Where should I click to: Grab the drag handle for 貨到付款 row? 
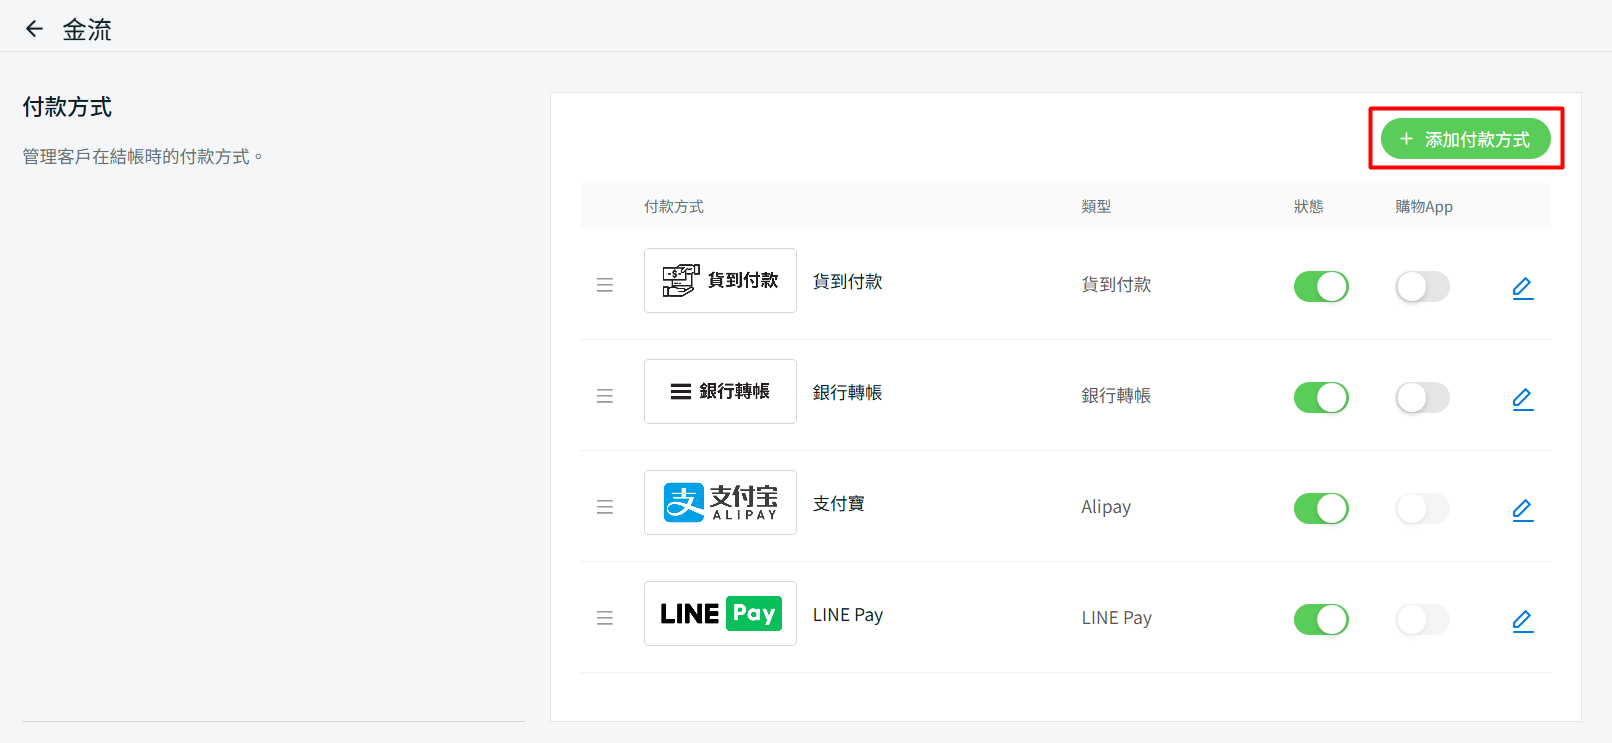pos(605,286)
